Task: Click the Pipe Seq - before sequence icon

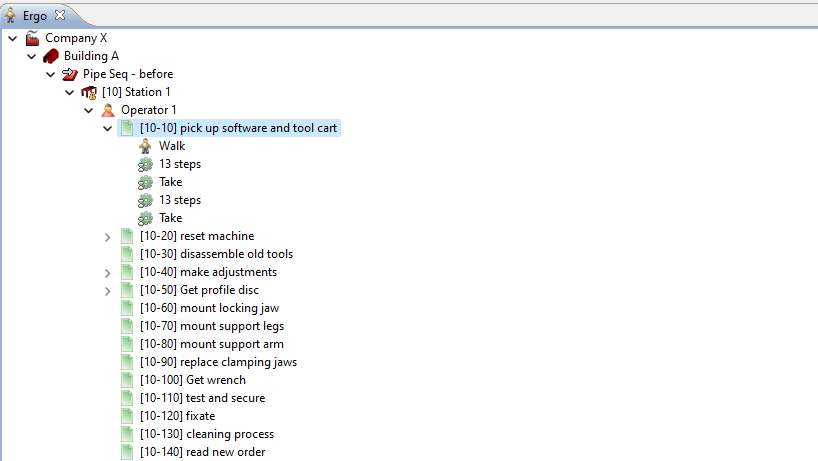Action: pos(70,74)
